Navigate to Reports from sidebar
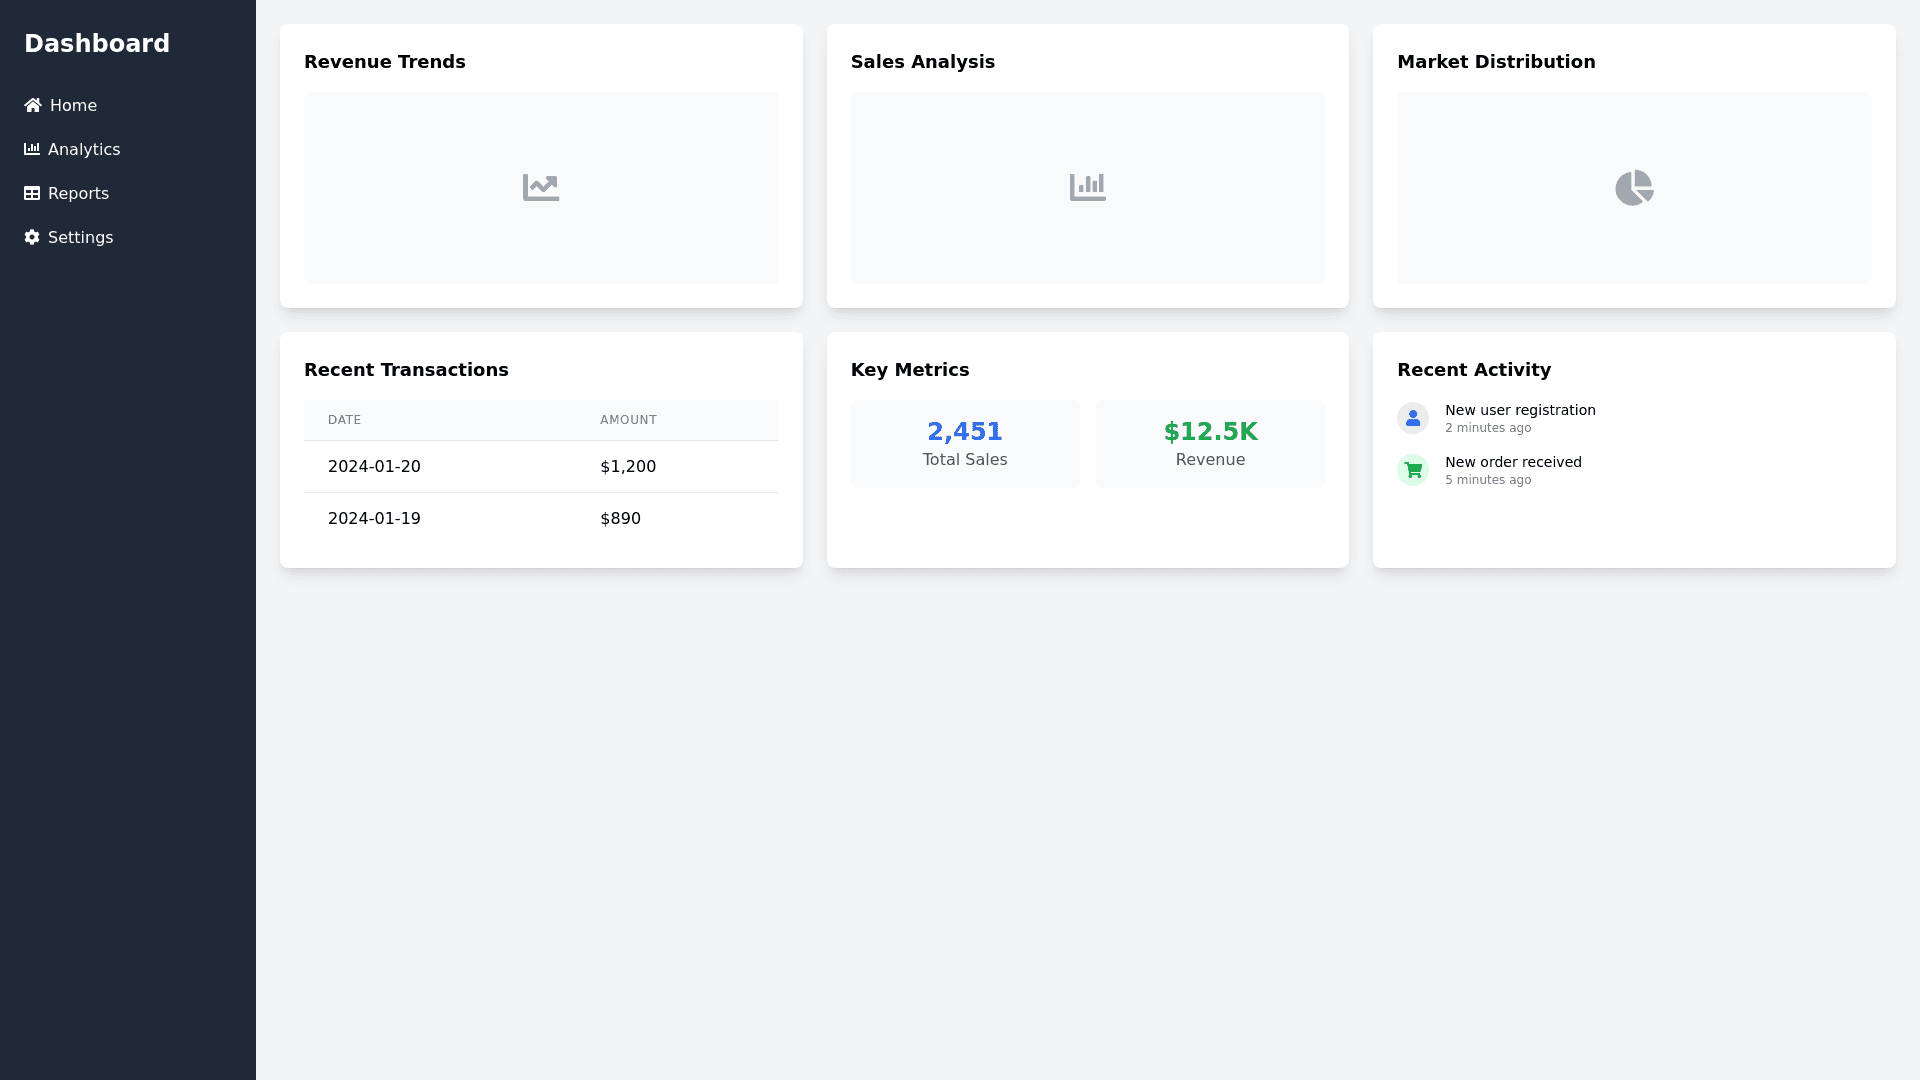 78,193
